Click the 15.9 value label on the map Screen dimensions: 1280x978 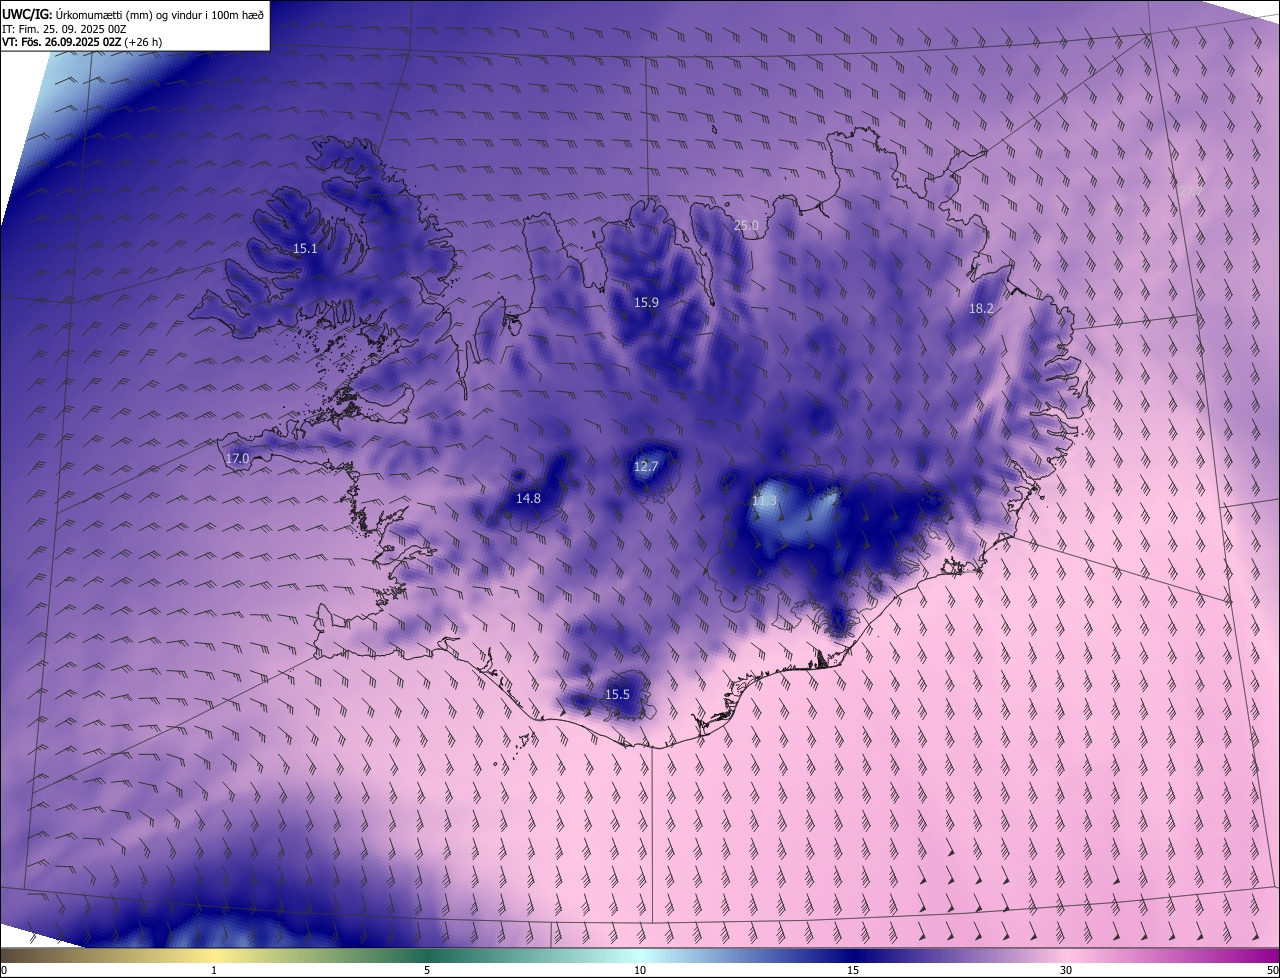[647, 302]
